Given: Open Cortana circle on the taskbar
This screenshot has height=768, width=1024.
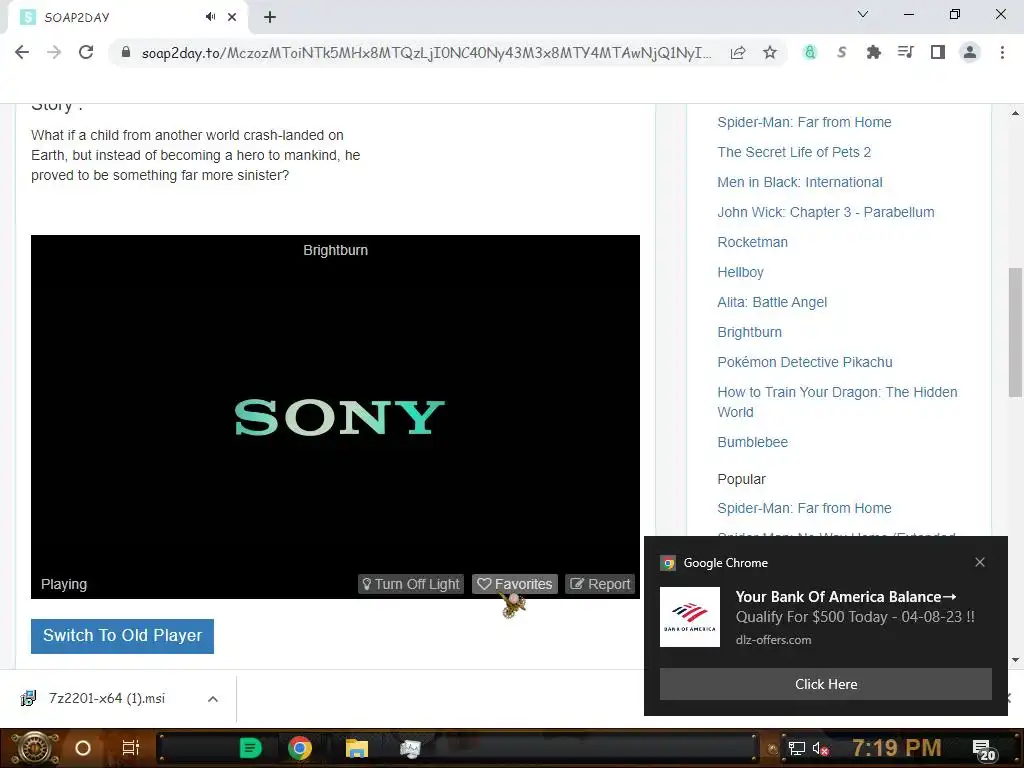Looking at the screenshot, I should (x=83, y=748).
